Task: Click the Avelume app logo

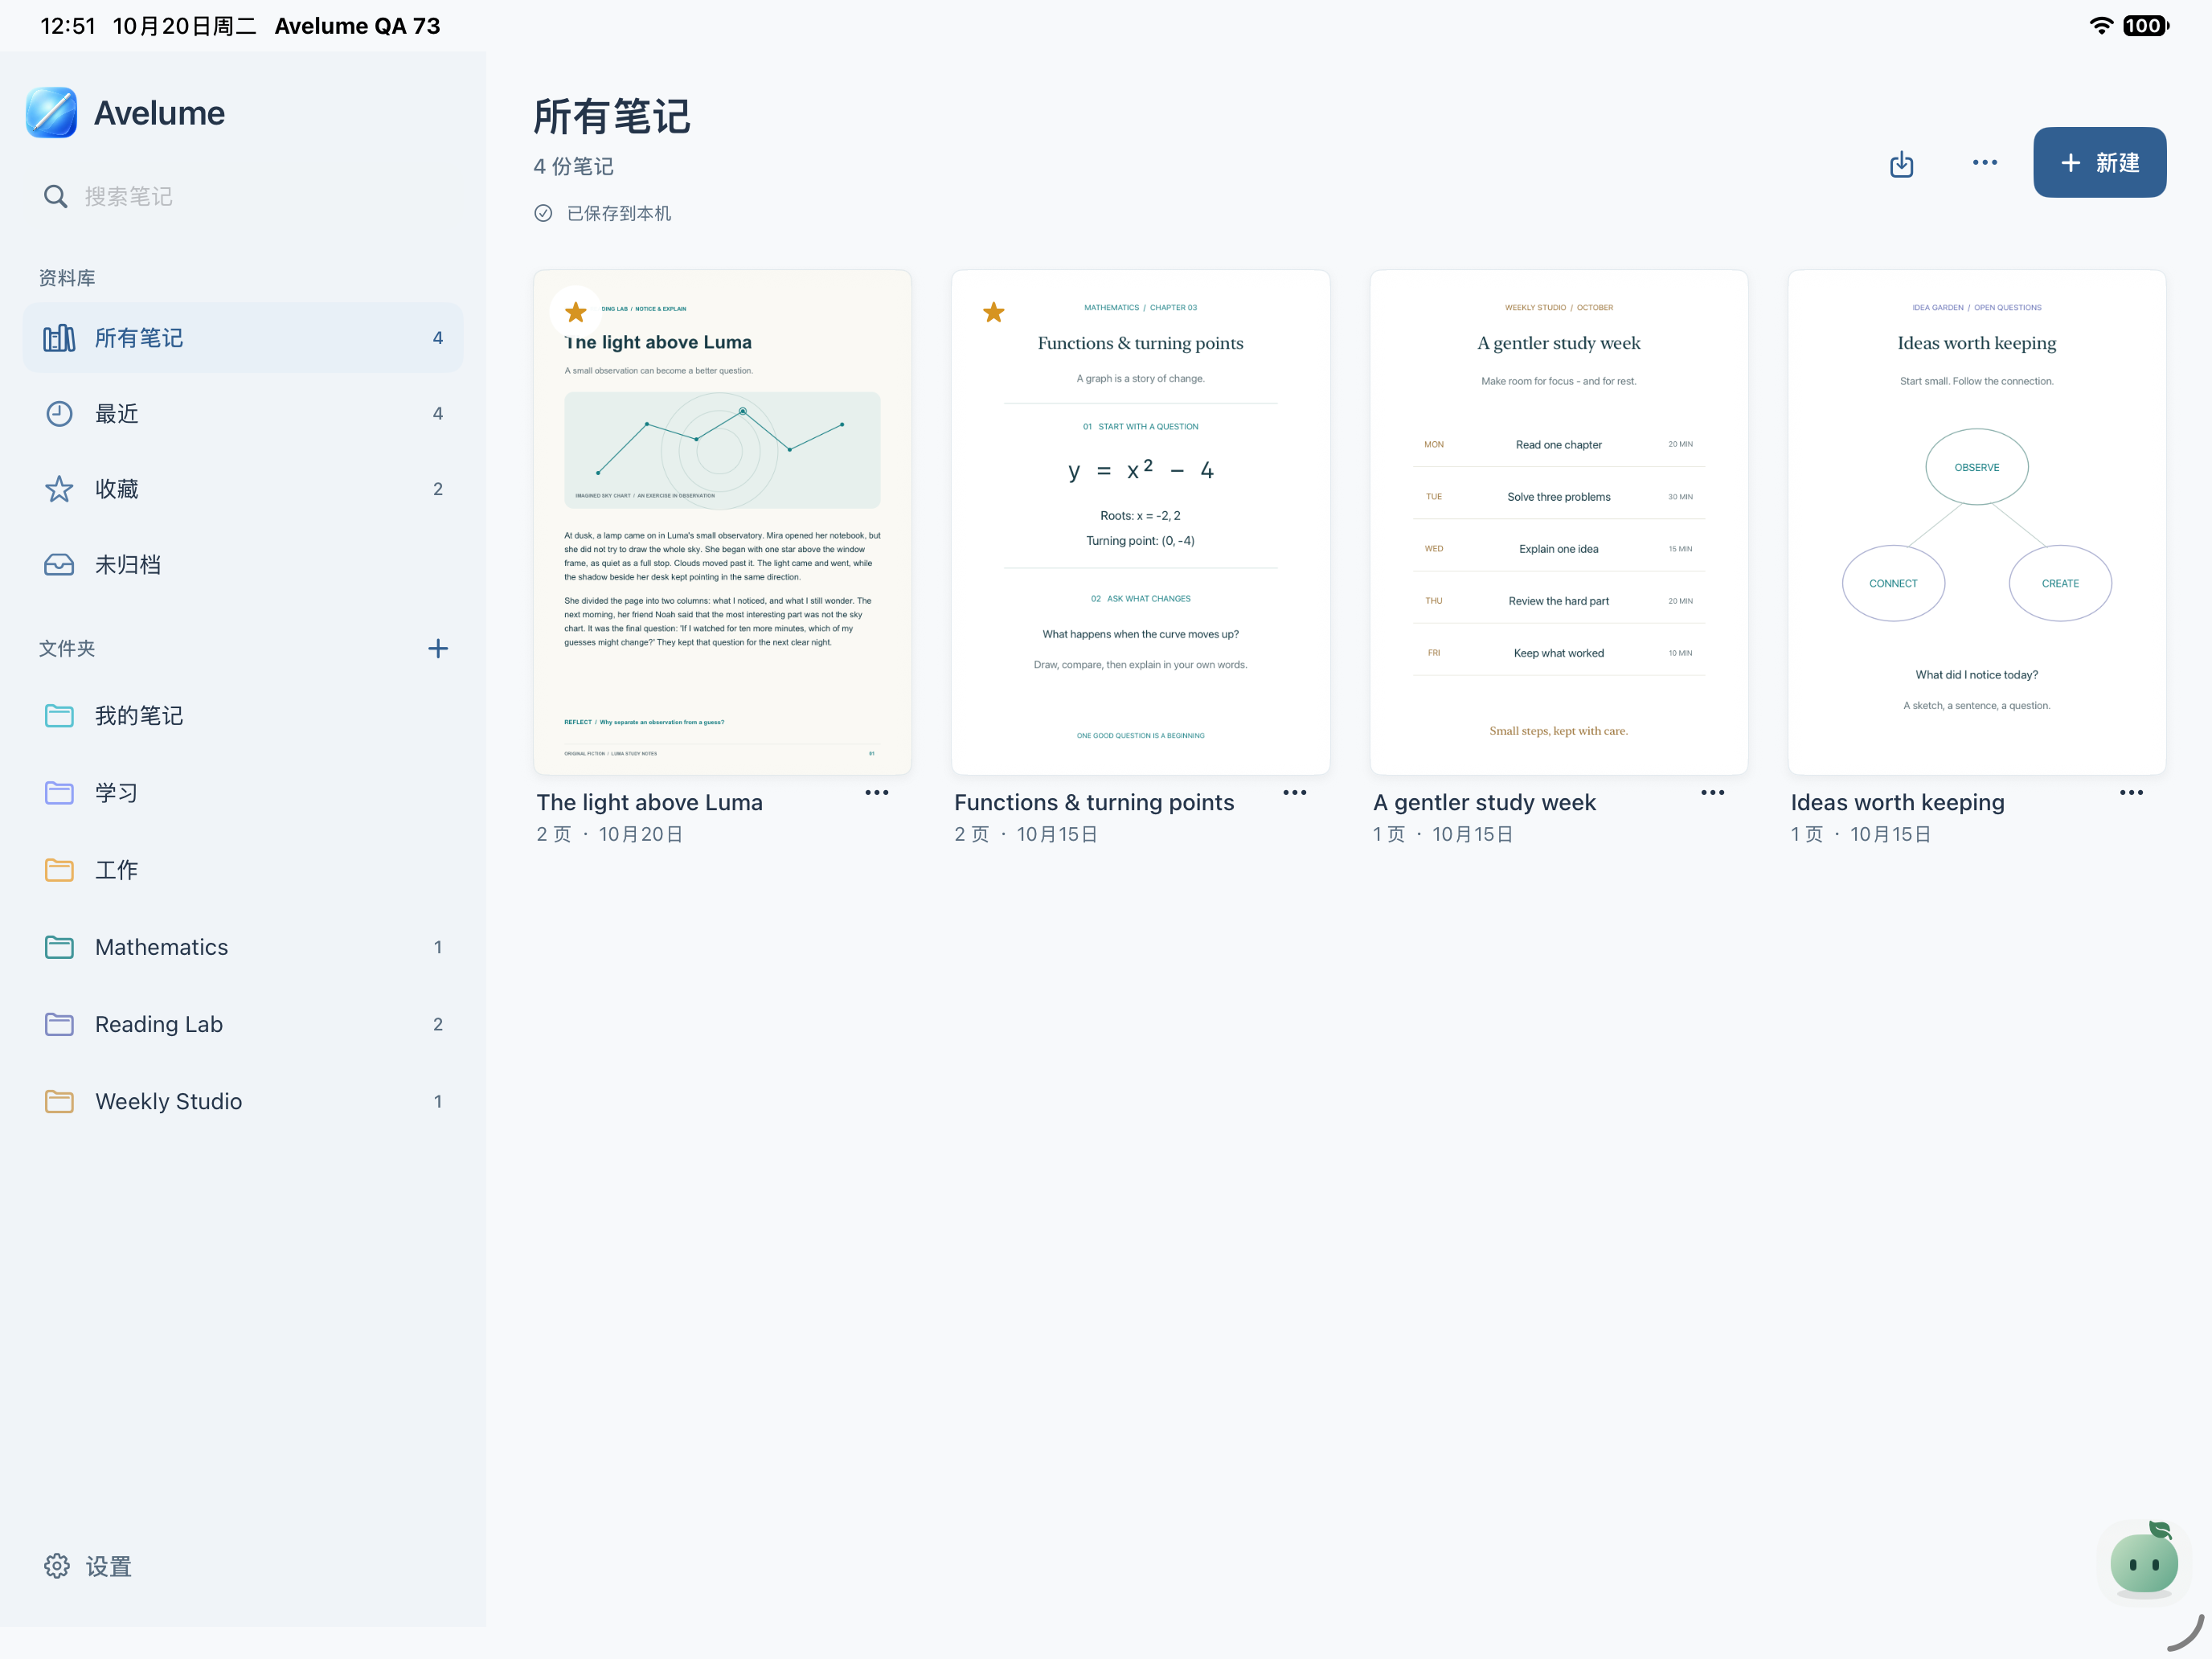Action: click(x=51, y=112)
